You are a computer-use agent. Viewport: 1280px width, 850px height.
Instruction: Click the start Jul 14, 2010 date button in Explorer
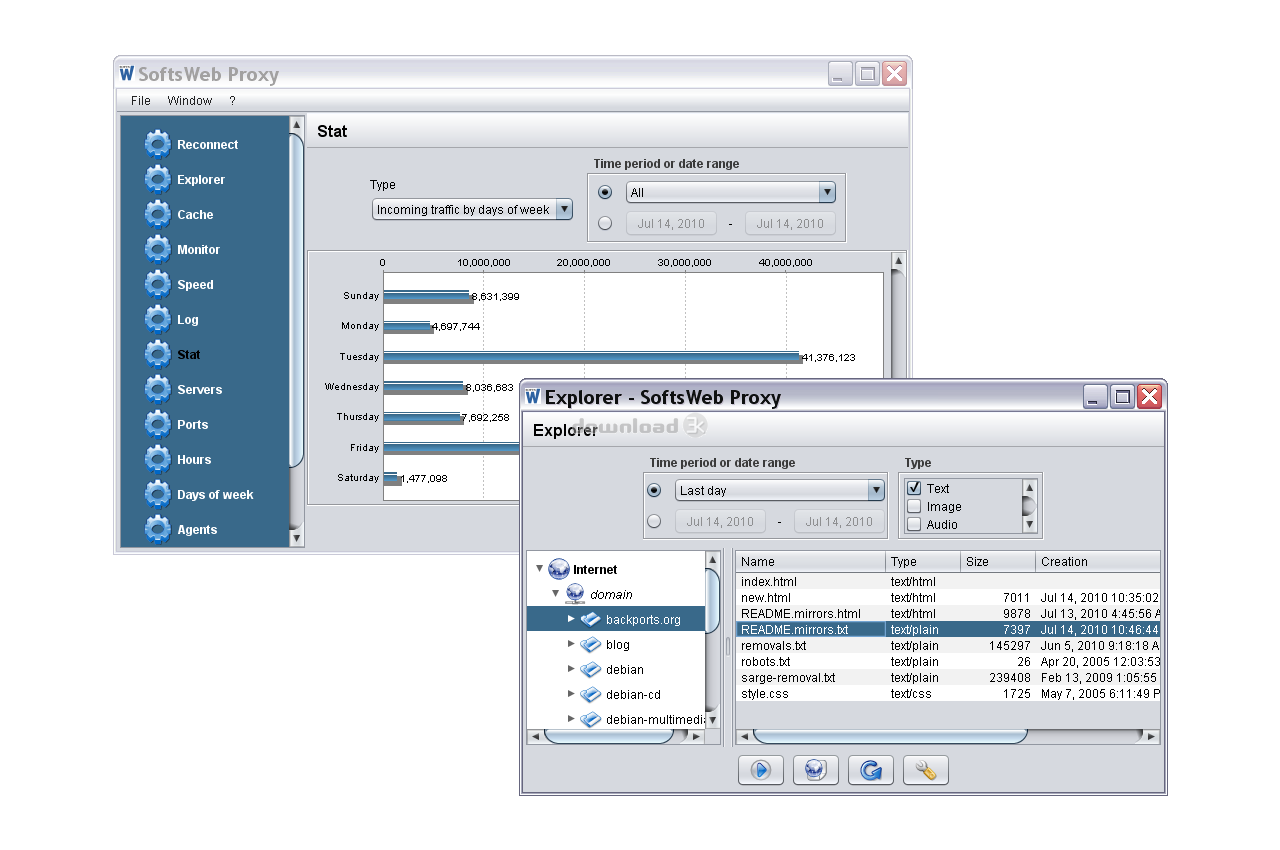[x=720, y=521]
